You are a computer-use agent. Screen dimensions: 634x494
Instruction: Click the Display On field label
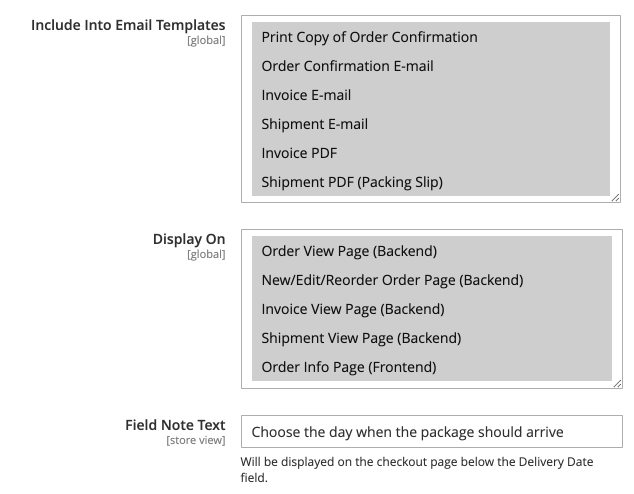(x=188, y=239)
